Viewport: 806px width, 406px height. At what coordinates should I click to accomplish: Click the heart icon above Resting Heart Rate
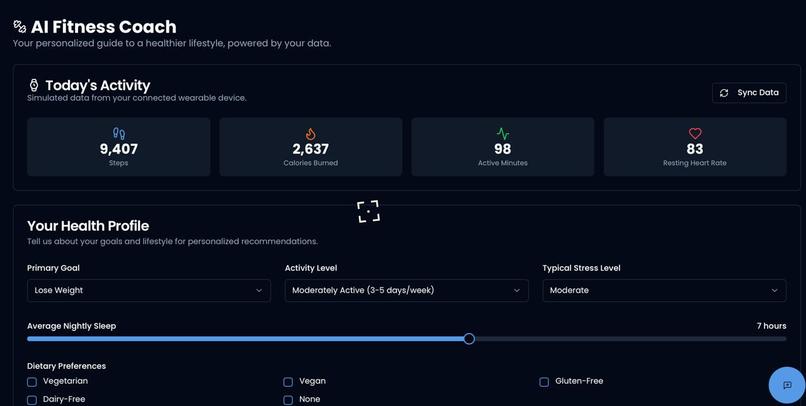point(695,134)
